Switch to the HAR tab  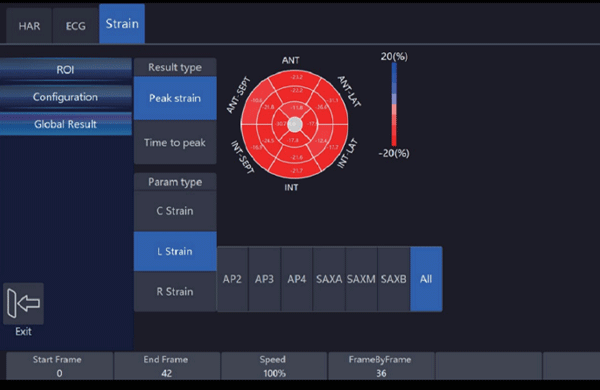[x=29, y=26]
